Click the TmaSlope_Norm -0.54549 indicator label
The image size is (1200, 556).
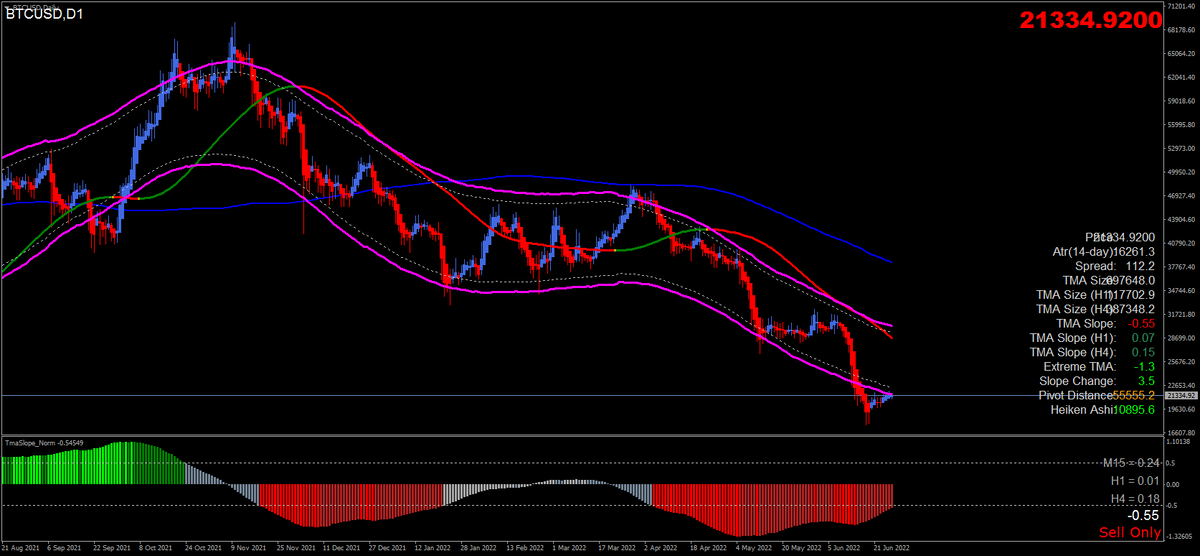coord(45,443)
